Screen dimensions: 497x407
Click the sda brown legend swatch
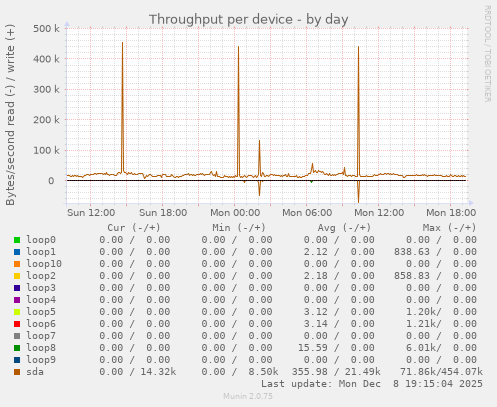[x=17, y=372]
